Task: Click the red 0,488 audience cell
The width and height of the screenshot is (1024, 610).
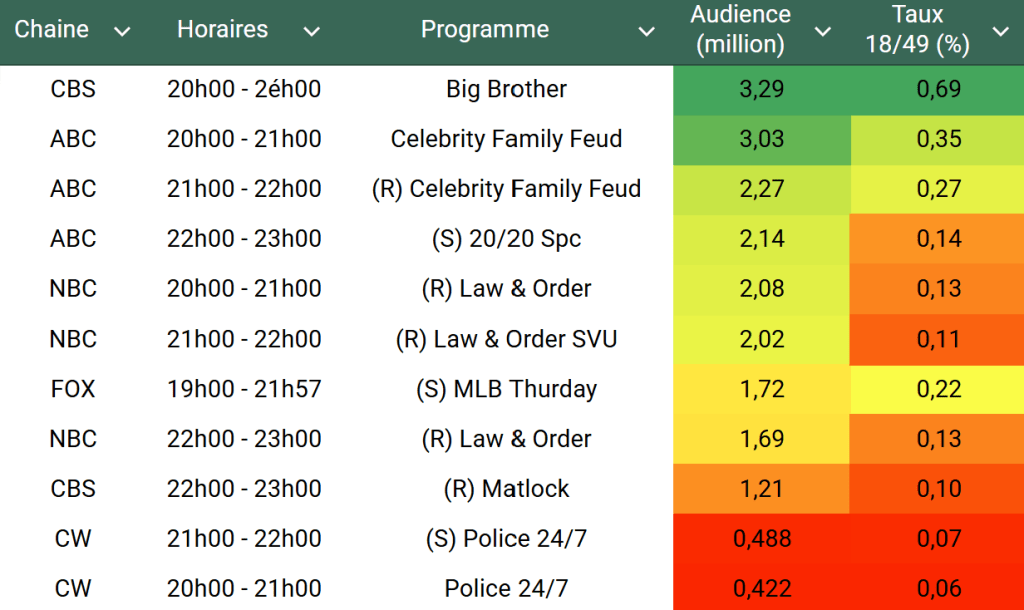Action: point(761,539)
